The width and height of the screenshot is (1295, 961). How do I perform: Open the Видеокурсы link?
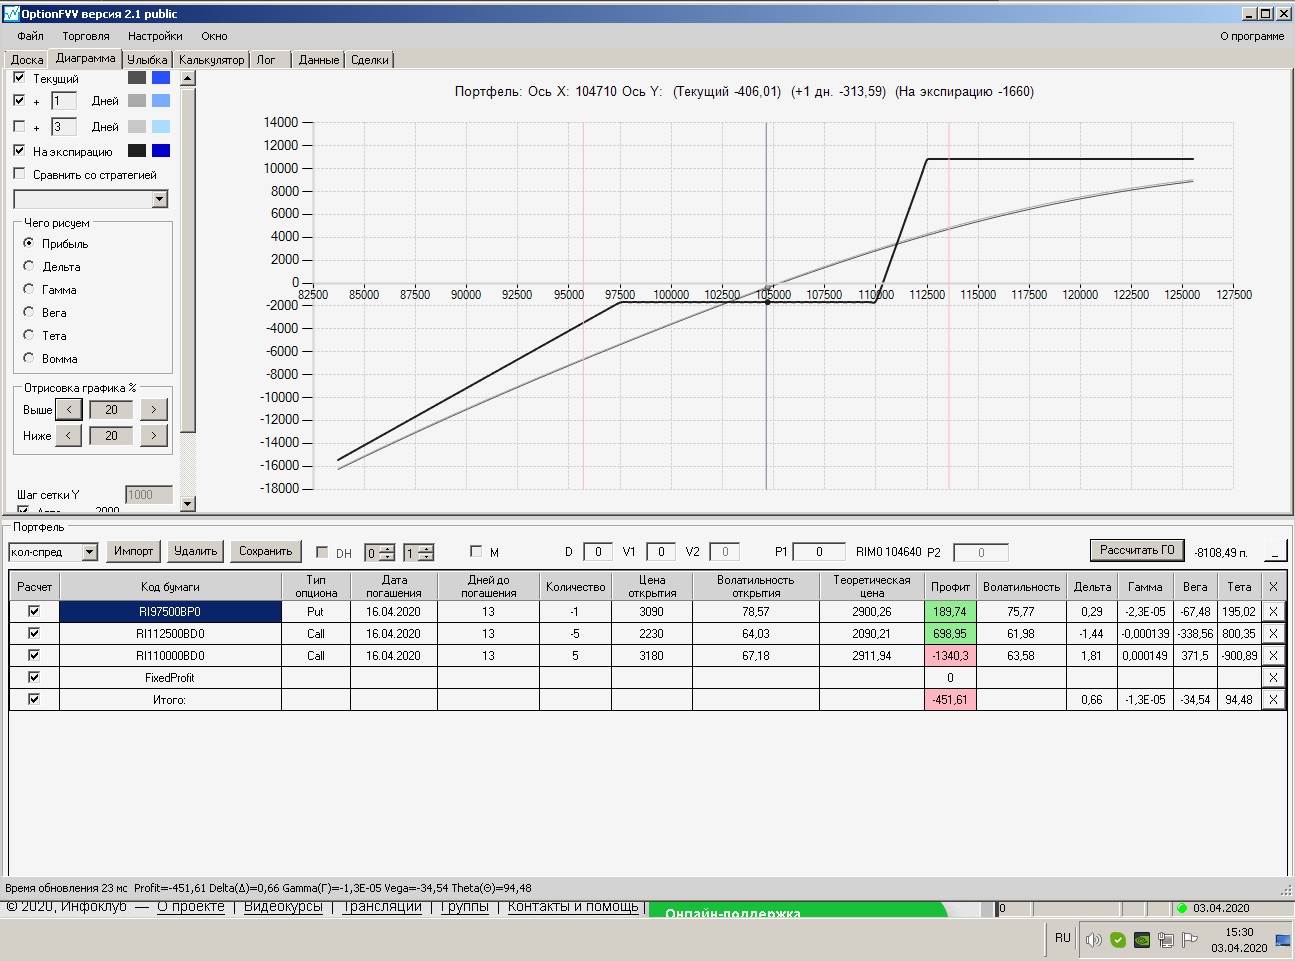pos(283,907)
